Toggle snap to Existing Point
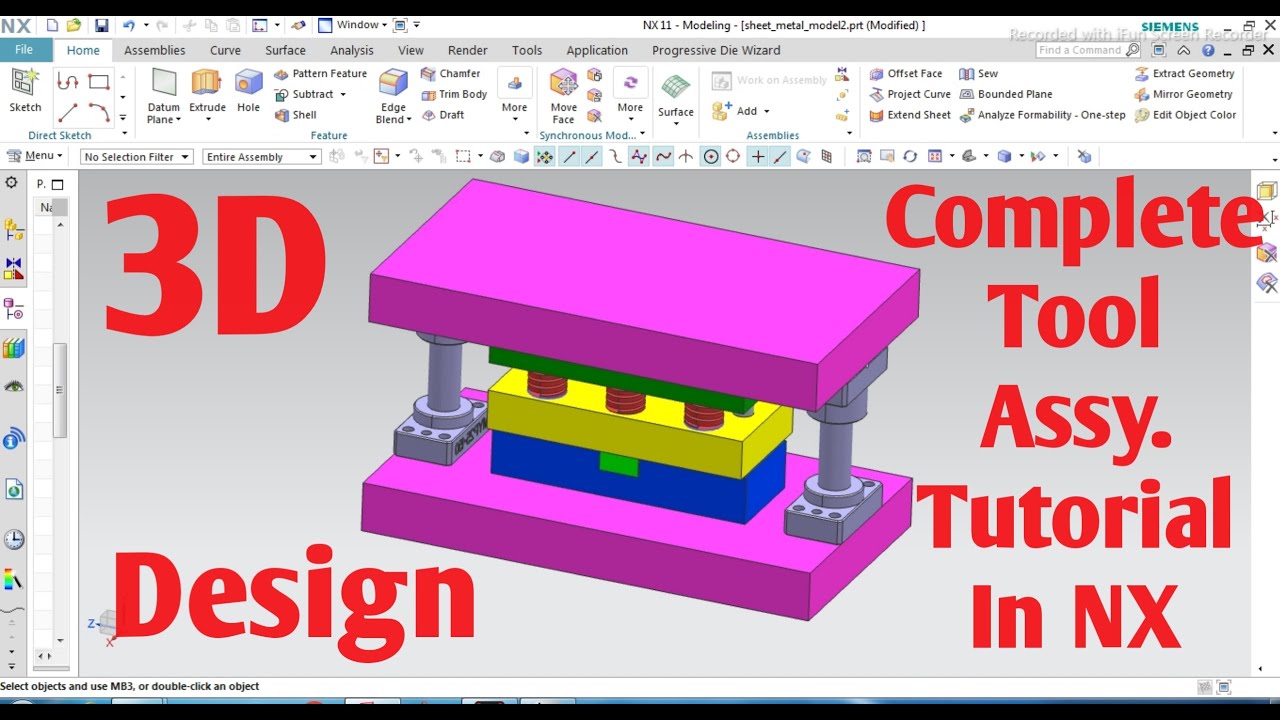 coord(758,157)
